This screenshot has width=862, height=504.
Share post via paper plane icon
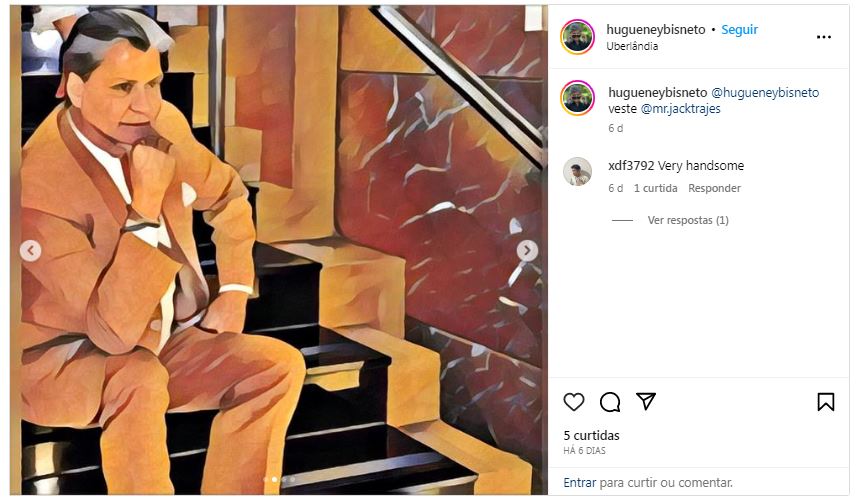[646, 401]
